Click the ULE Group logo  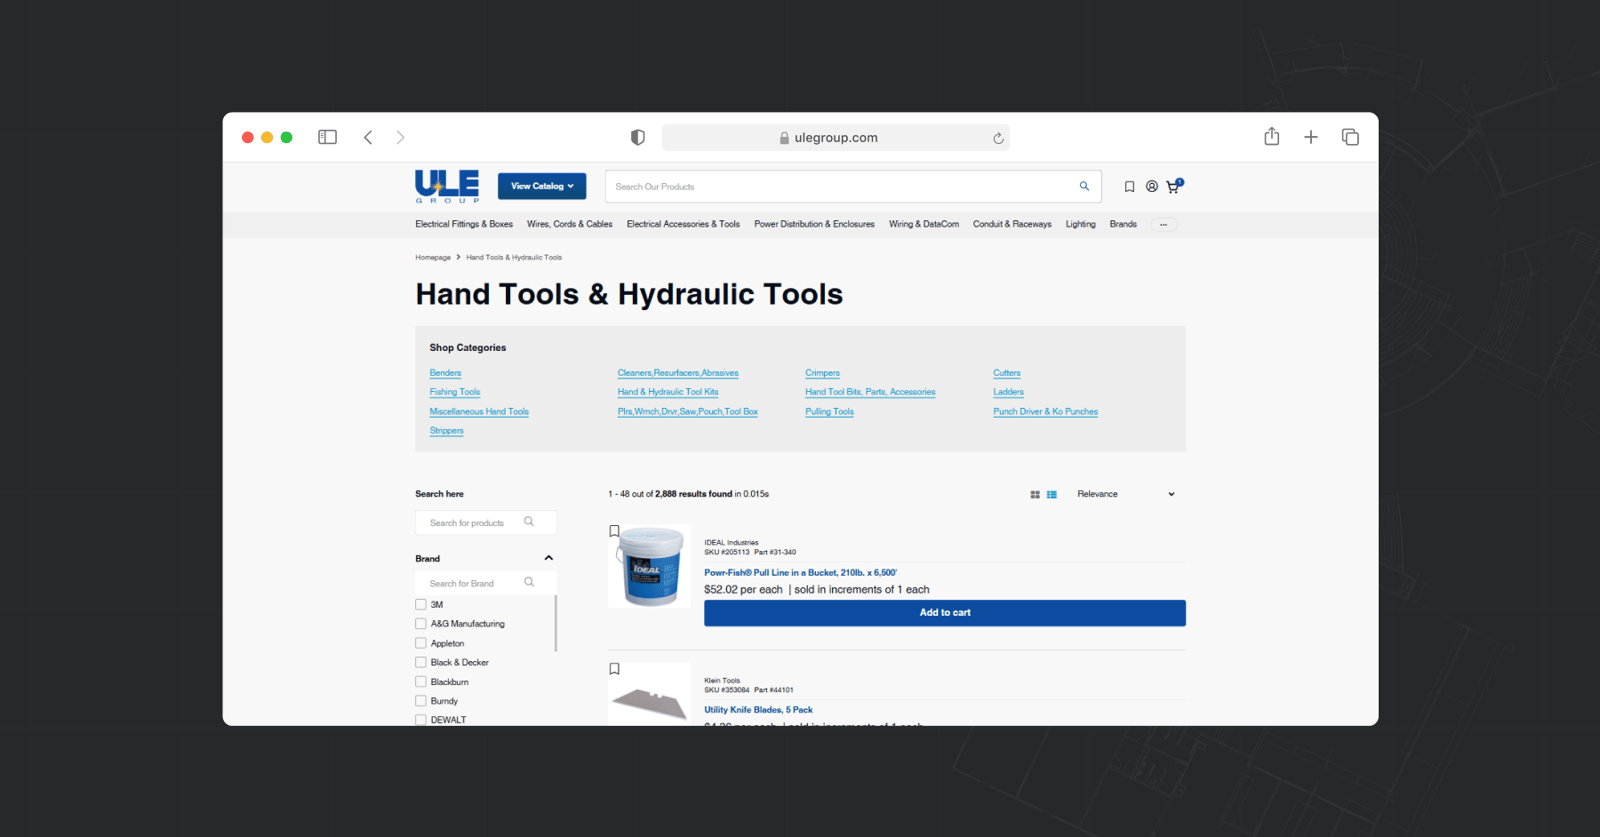pyautogui.click(x=447, y=186)
